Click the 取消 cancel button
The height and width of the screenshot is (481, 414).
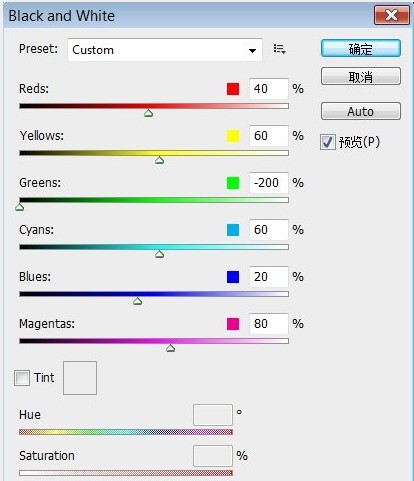point(361,76)
